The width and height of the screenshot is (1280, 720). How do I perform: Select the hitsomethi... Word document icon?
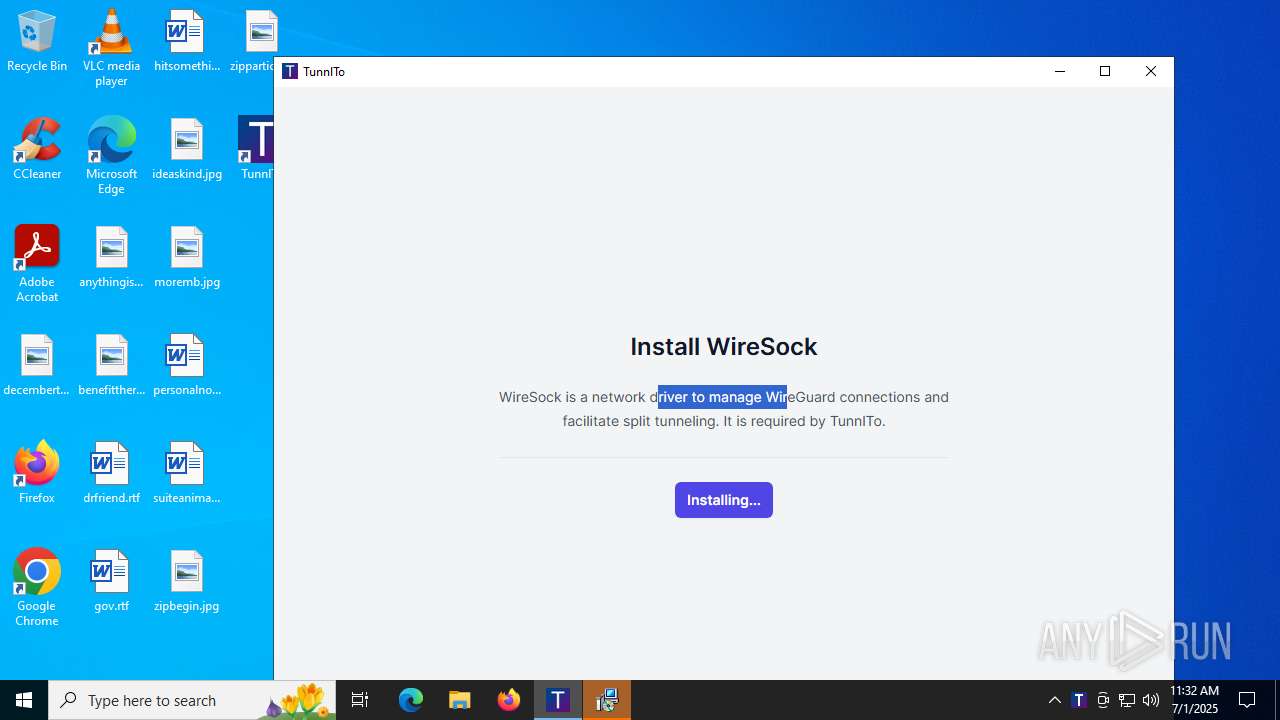click(186, 42)
